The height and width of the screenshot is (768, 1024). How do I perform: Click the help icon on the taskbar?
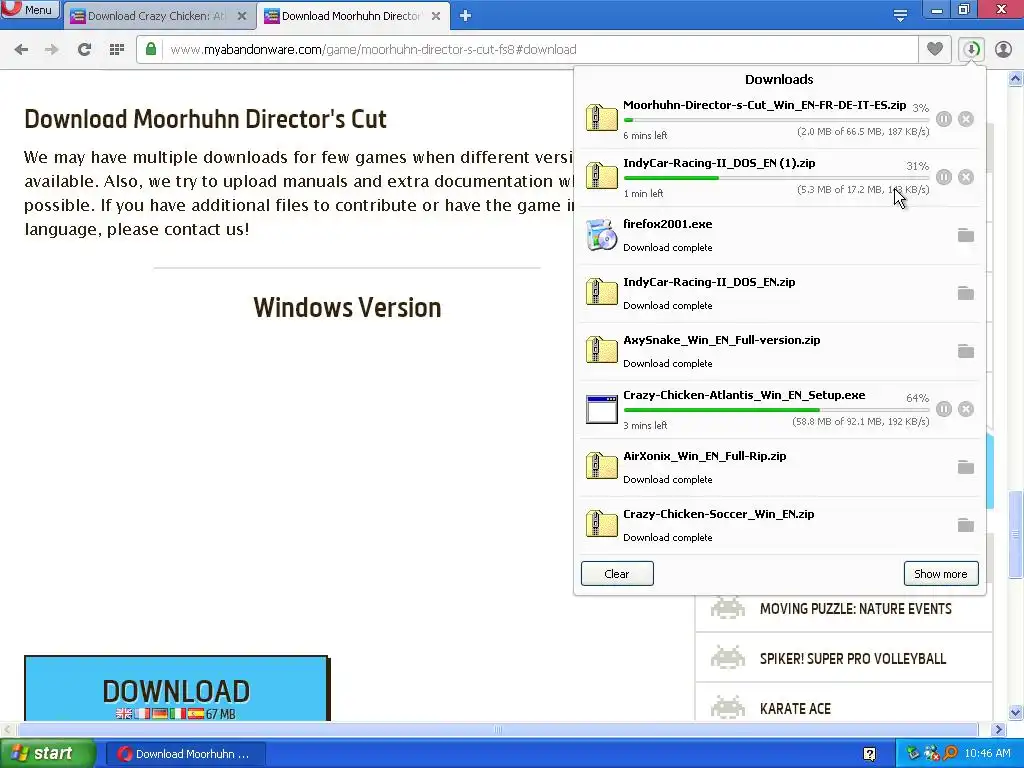point(869,754)
